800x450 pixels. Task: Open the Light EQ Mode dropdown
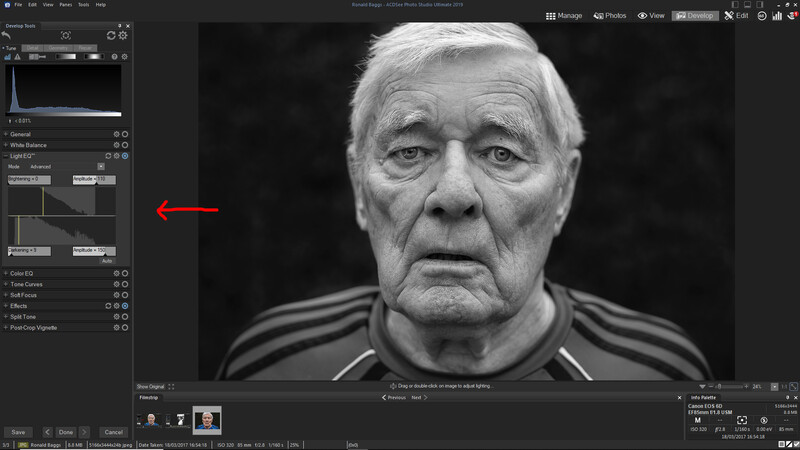tap(101, 166)
